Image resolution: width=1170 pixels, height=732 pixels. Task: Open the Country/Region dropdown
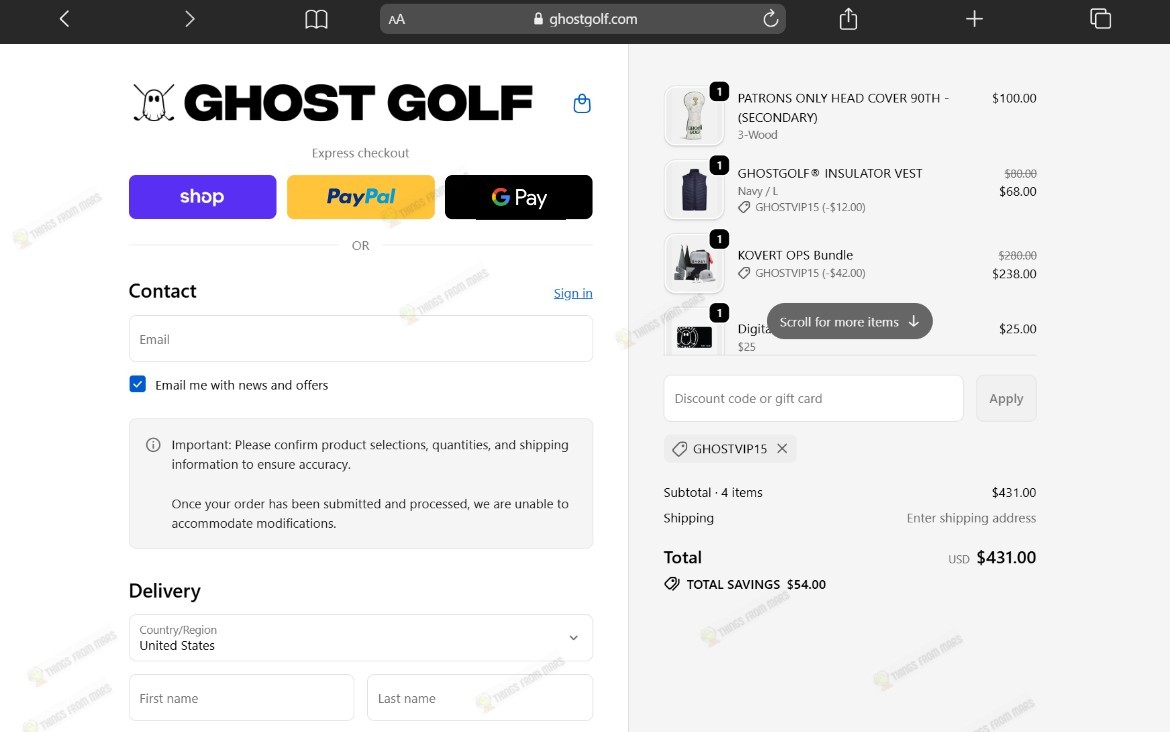tap(360, 638)
